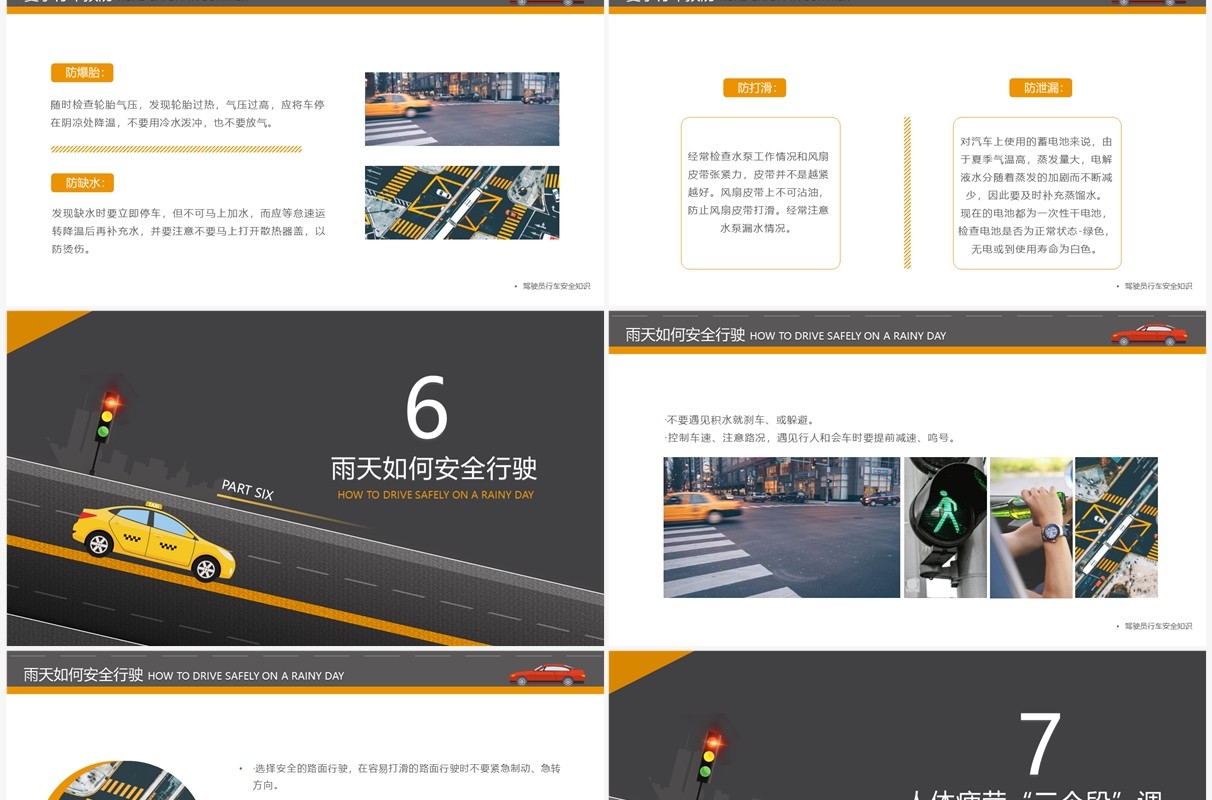1212x800 pixels.
Task: Click the footer 驾驶员行车安全知识 under the 防泄漏 slide
Action: 1158,286
